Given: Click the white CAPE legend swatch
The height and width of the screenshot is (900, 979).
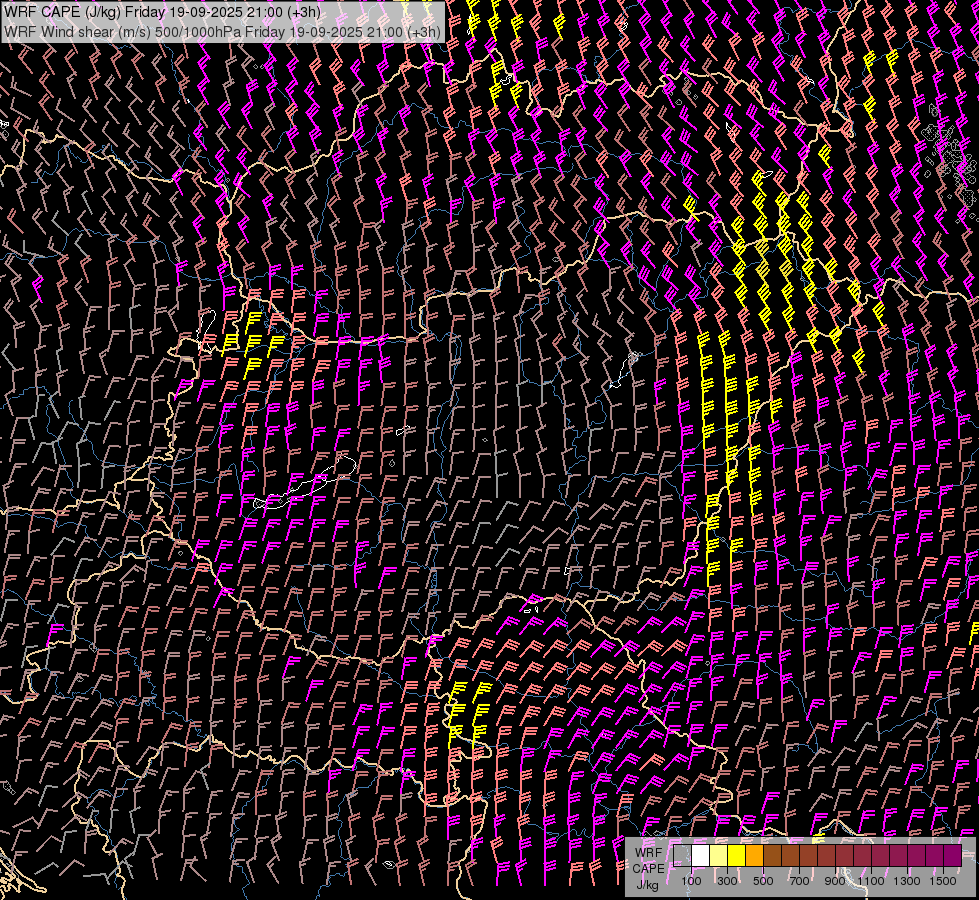Looking at the screenshot, I should pyautogui.click(x=700, y=856).
